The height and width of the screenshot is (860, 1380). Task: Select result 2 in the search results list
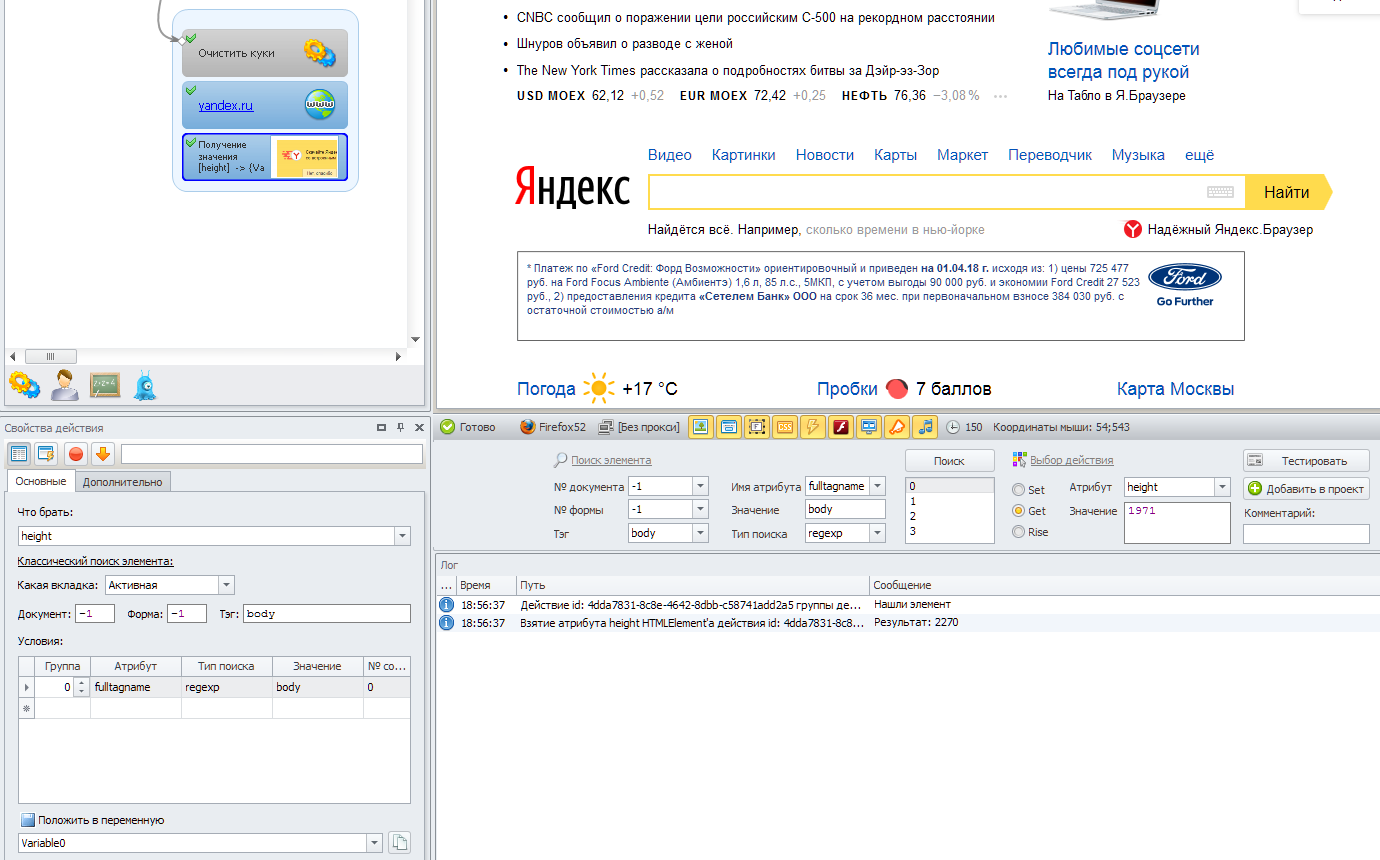point(949,516)
